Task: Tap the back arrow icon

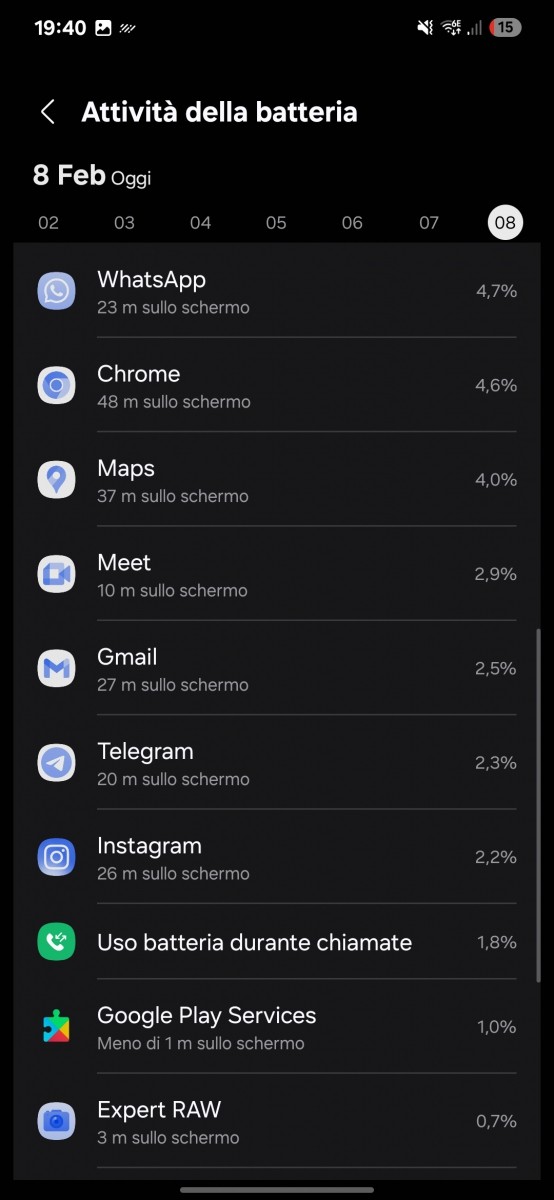Action: pos(47,111)
